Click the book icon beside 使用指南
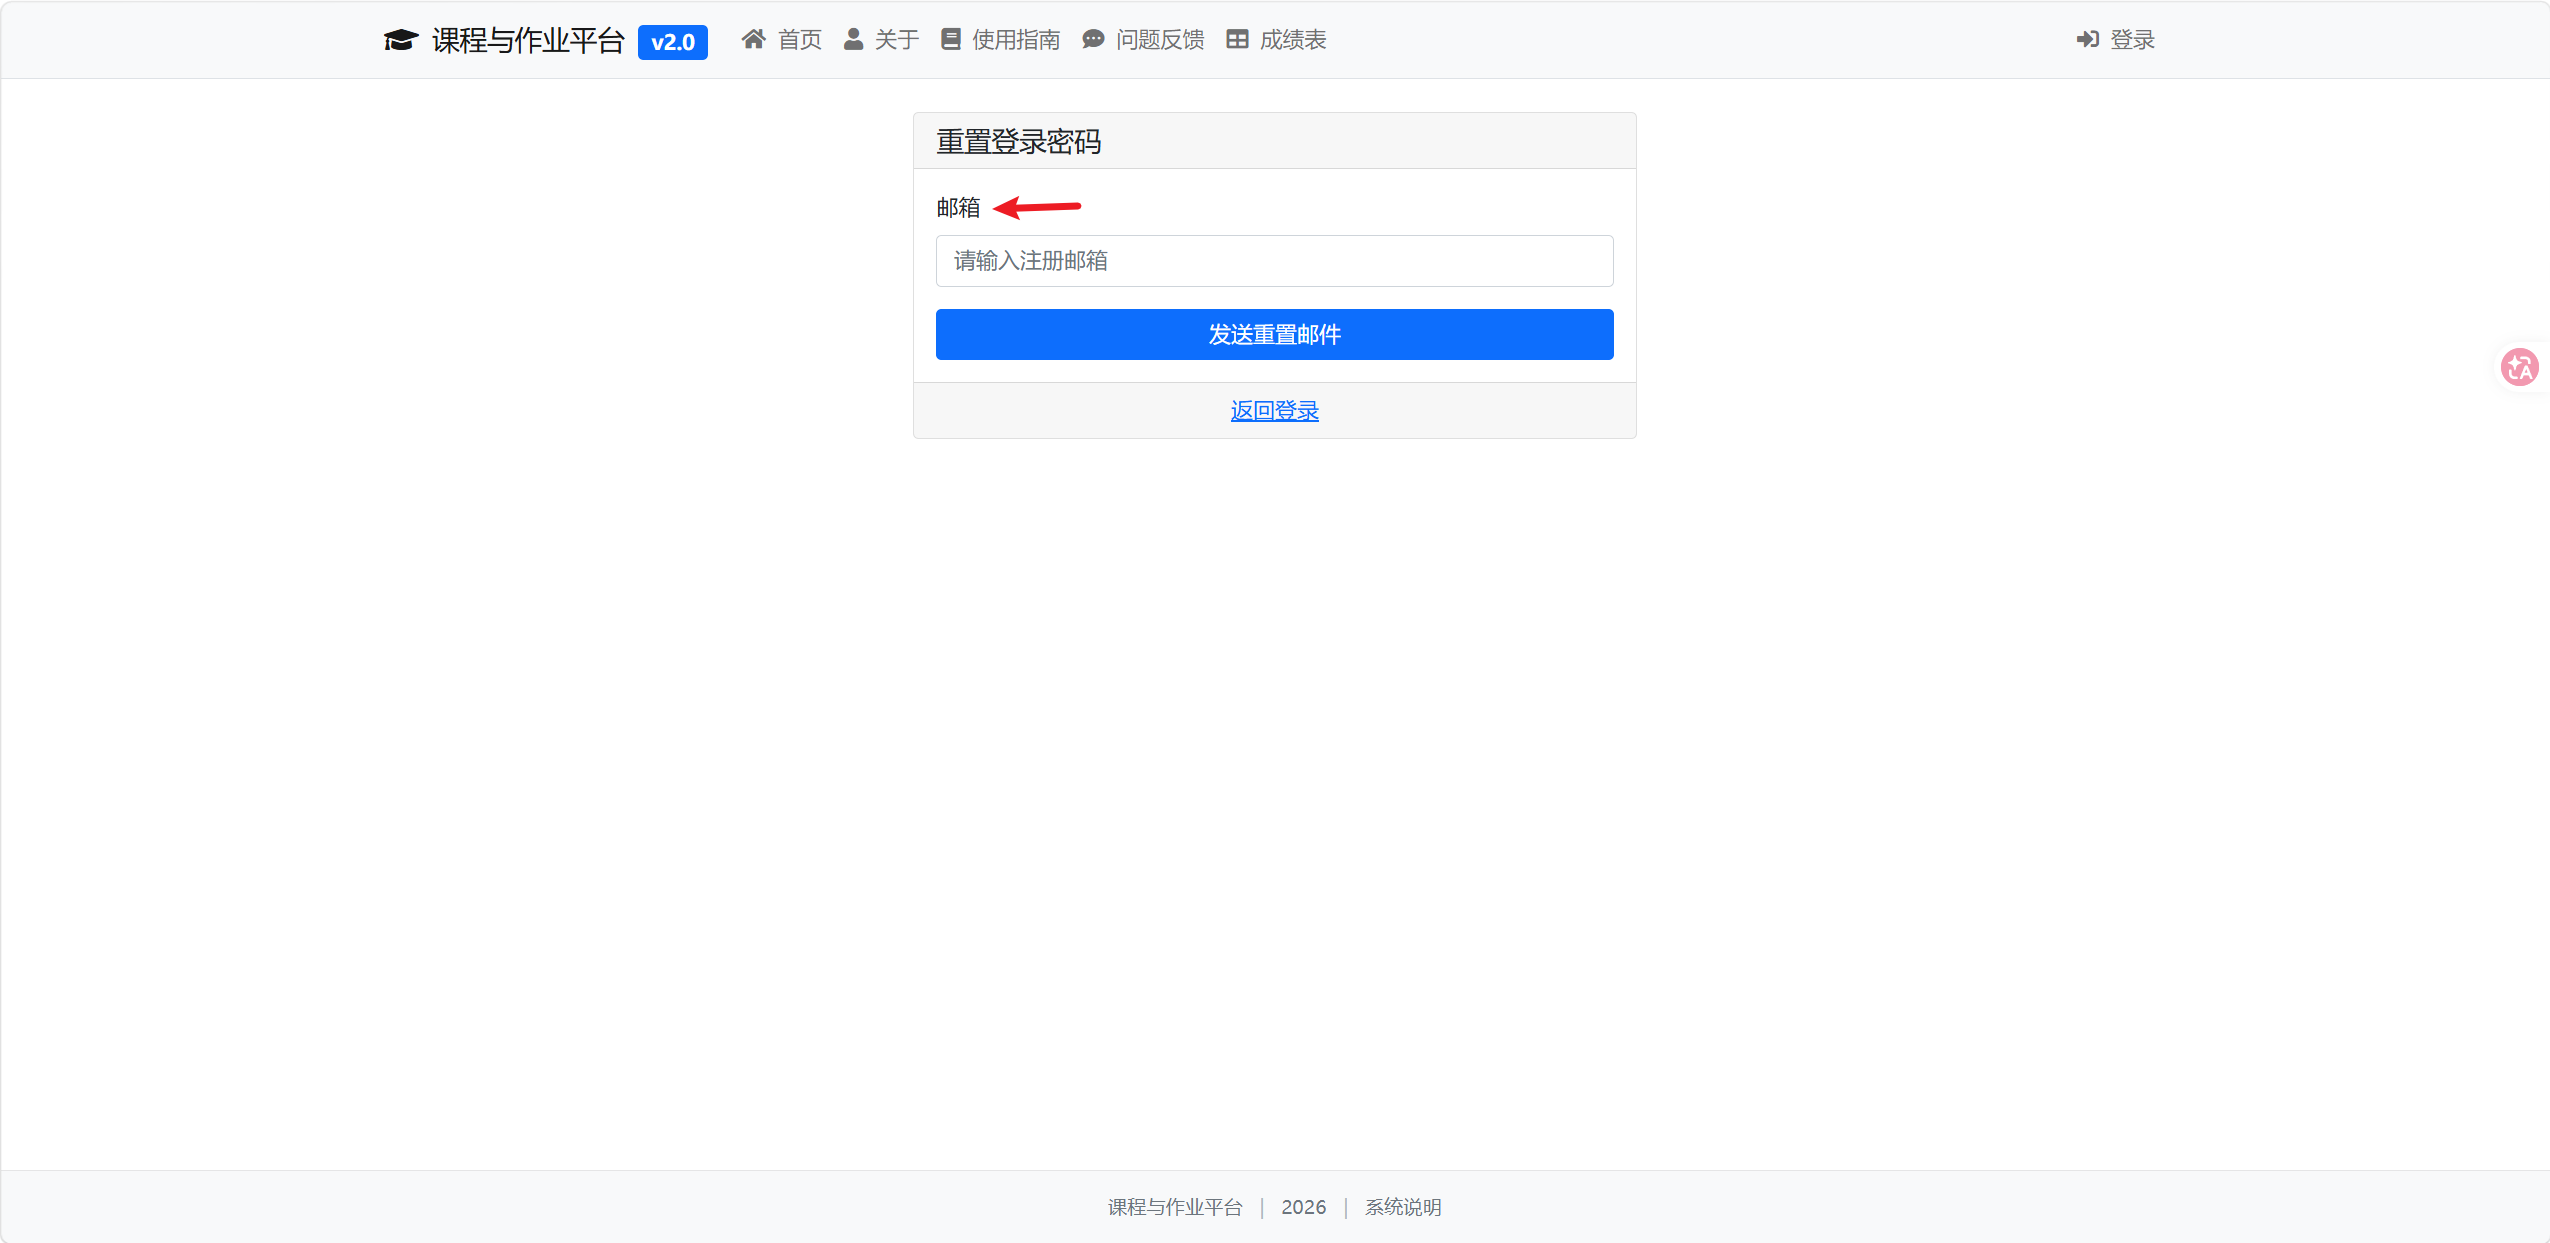This screenshot has height=1243, width=2550. [x=951, y=39]
